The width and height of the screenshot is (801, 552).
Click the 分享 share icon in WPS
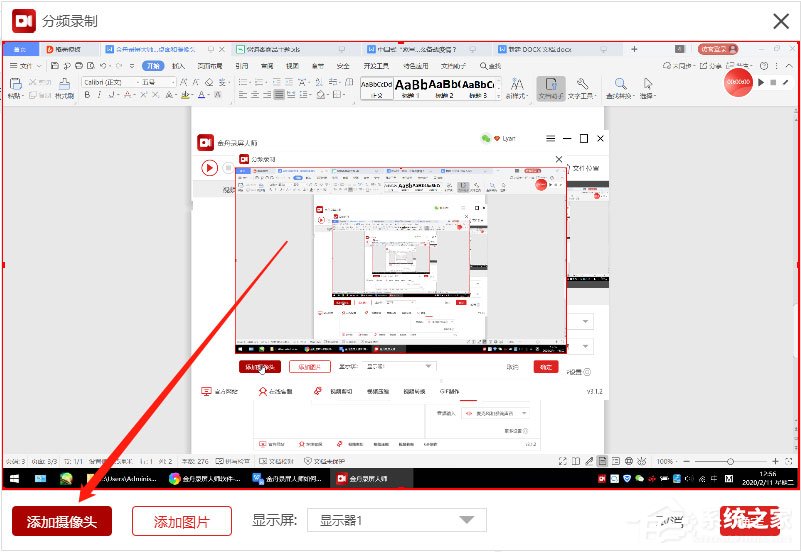coord(711,66)
